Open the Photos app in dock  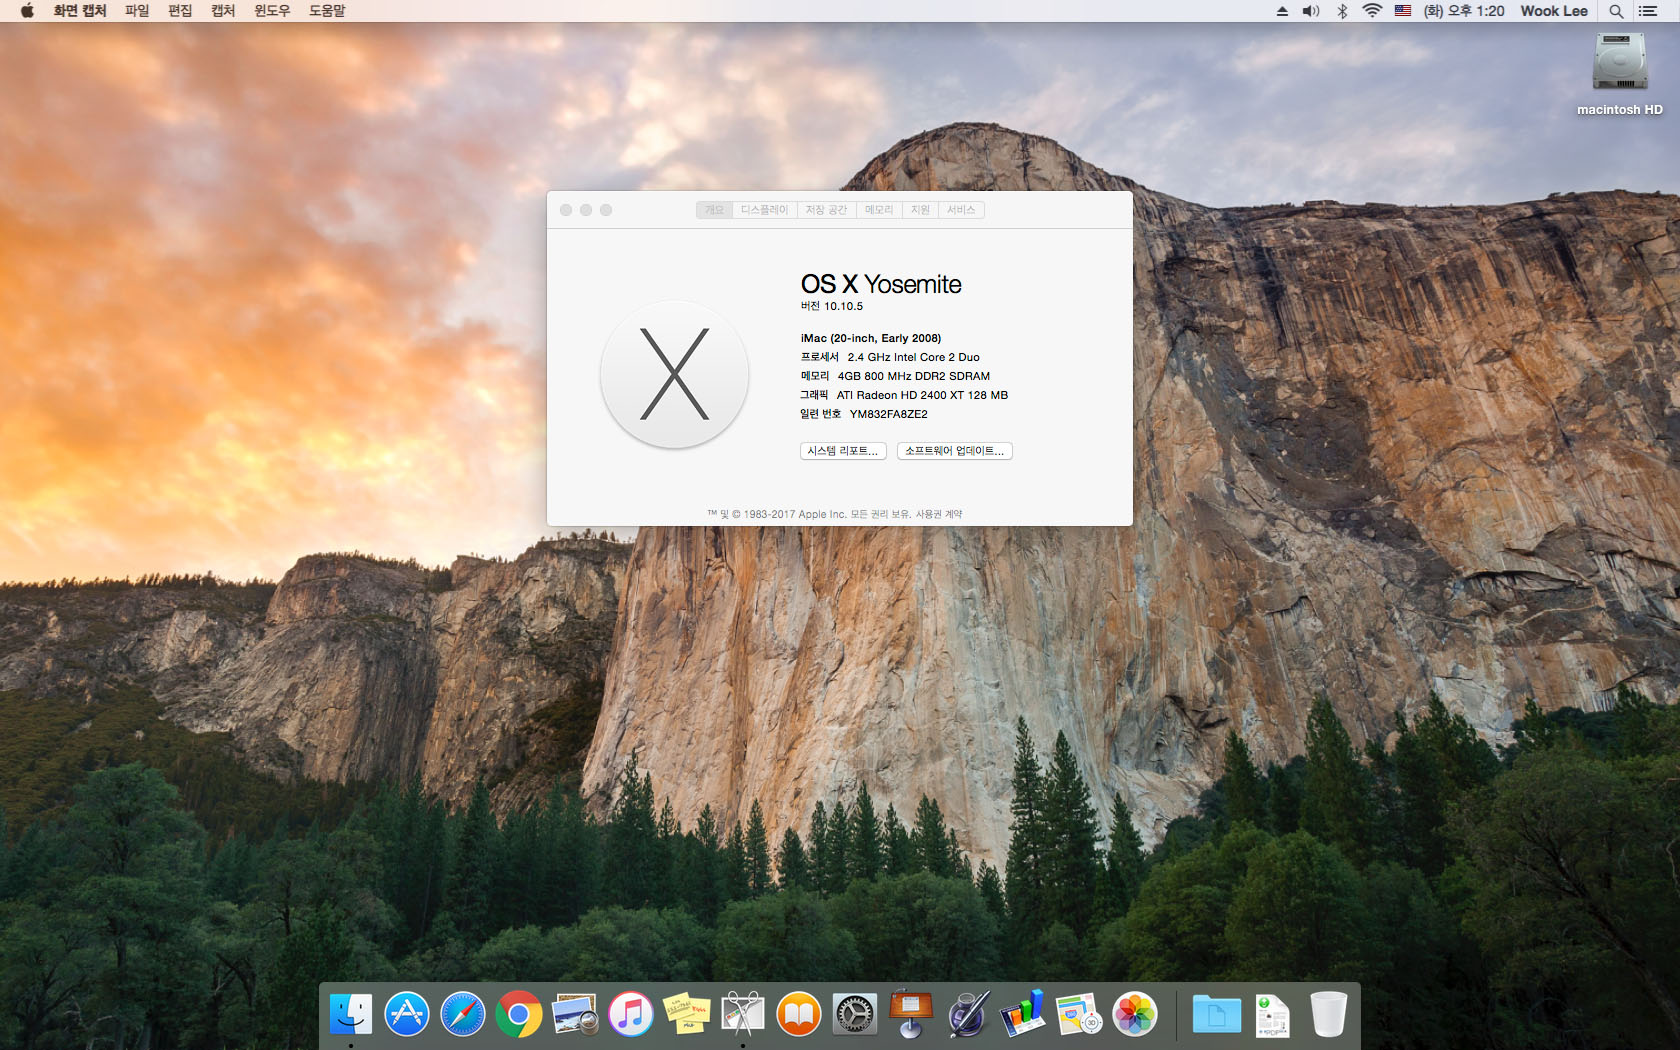pyautogui.click(x=1135, y=1015)
